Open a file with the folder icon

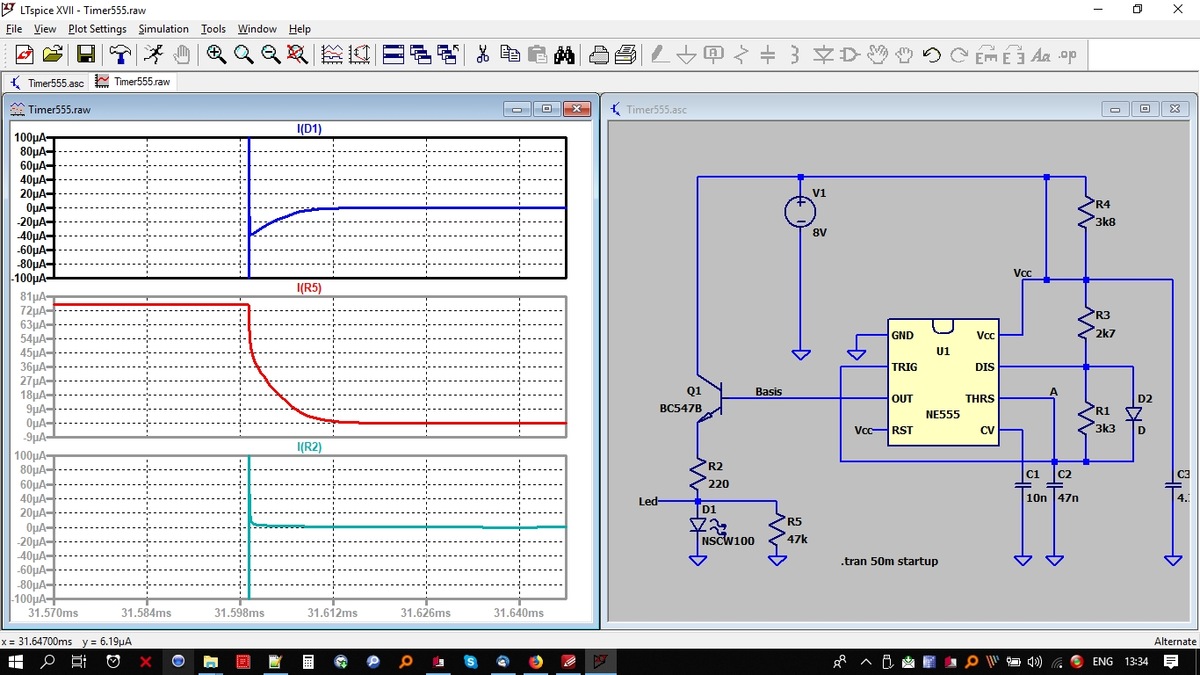coord(54,54)
